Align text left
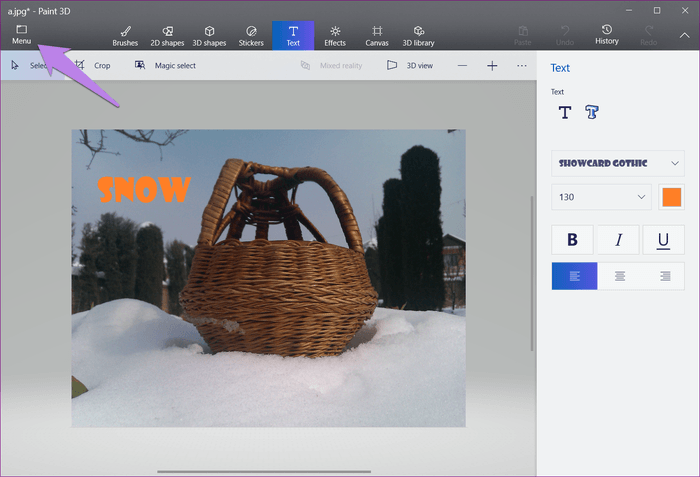Screen dimensions: 700x477 click(x=575, y=276)
